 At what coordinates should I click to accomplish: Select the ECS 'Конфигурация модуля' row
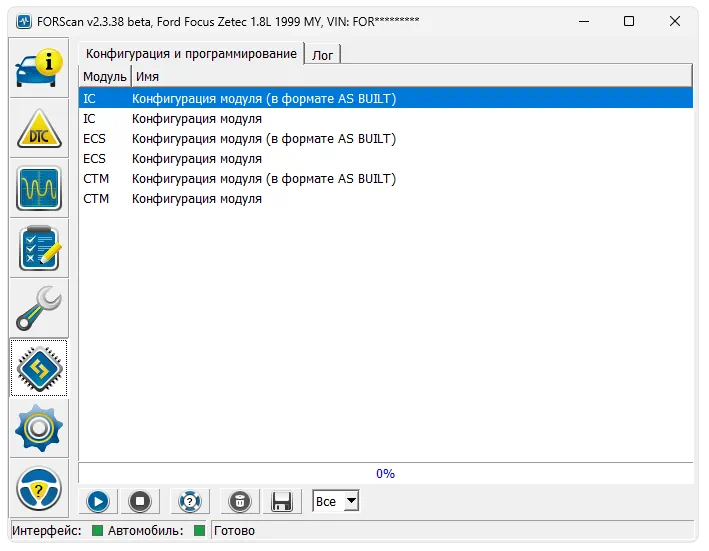point(386,159)
